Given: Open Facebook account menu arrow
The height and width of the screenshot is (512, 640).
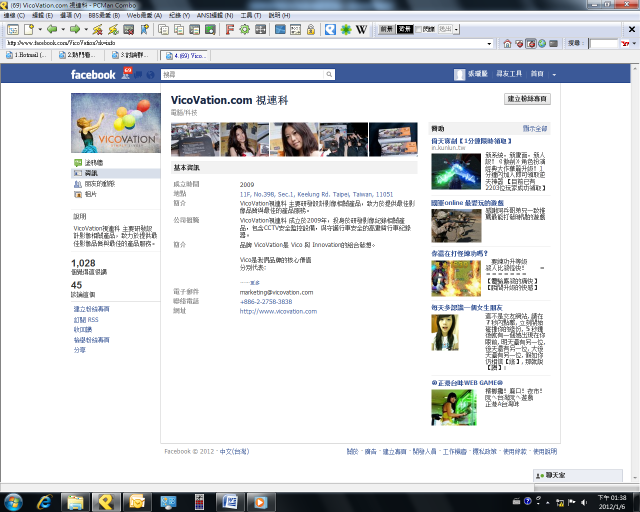Looking at the screenshot, I should [554, 75].
